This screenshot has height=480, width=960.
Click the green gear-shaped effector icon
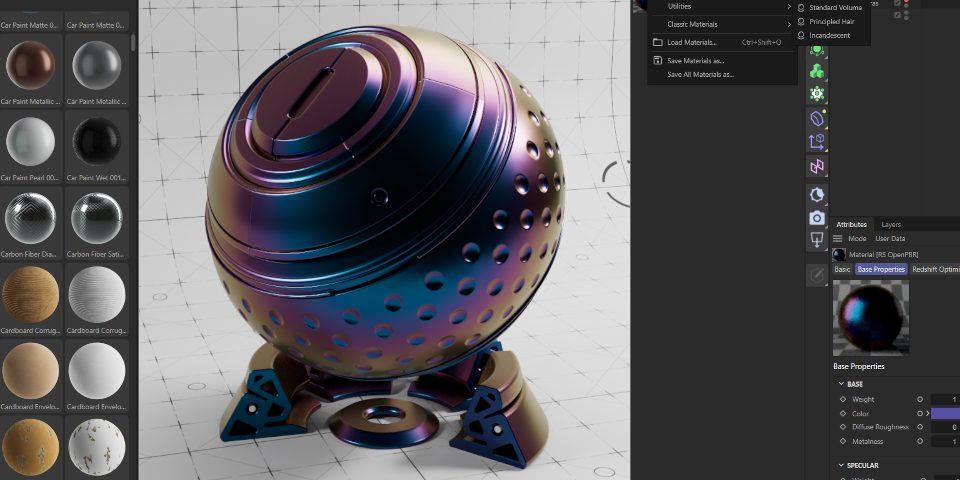pos(817,94)
